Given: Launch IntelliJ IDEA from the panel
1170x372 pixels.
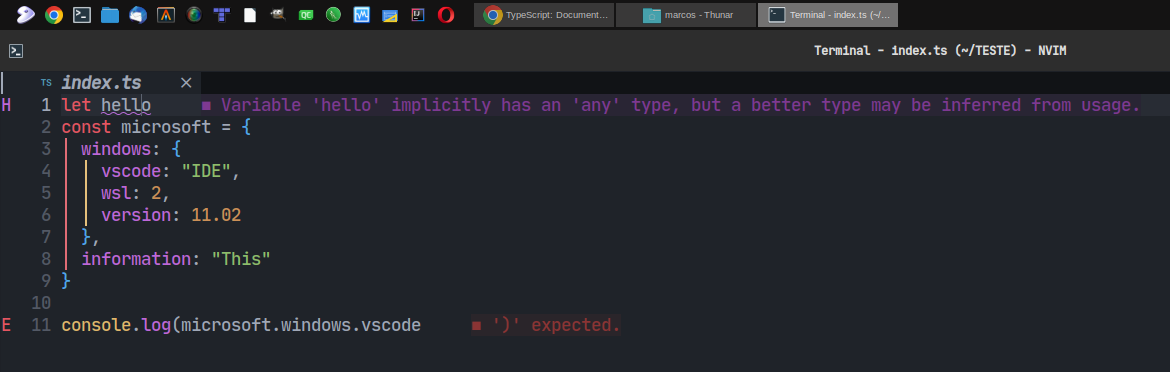Looking at the screenshot, I should [x=418, y=15].
